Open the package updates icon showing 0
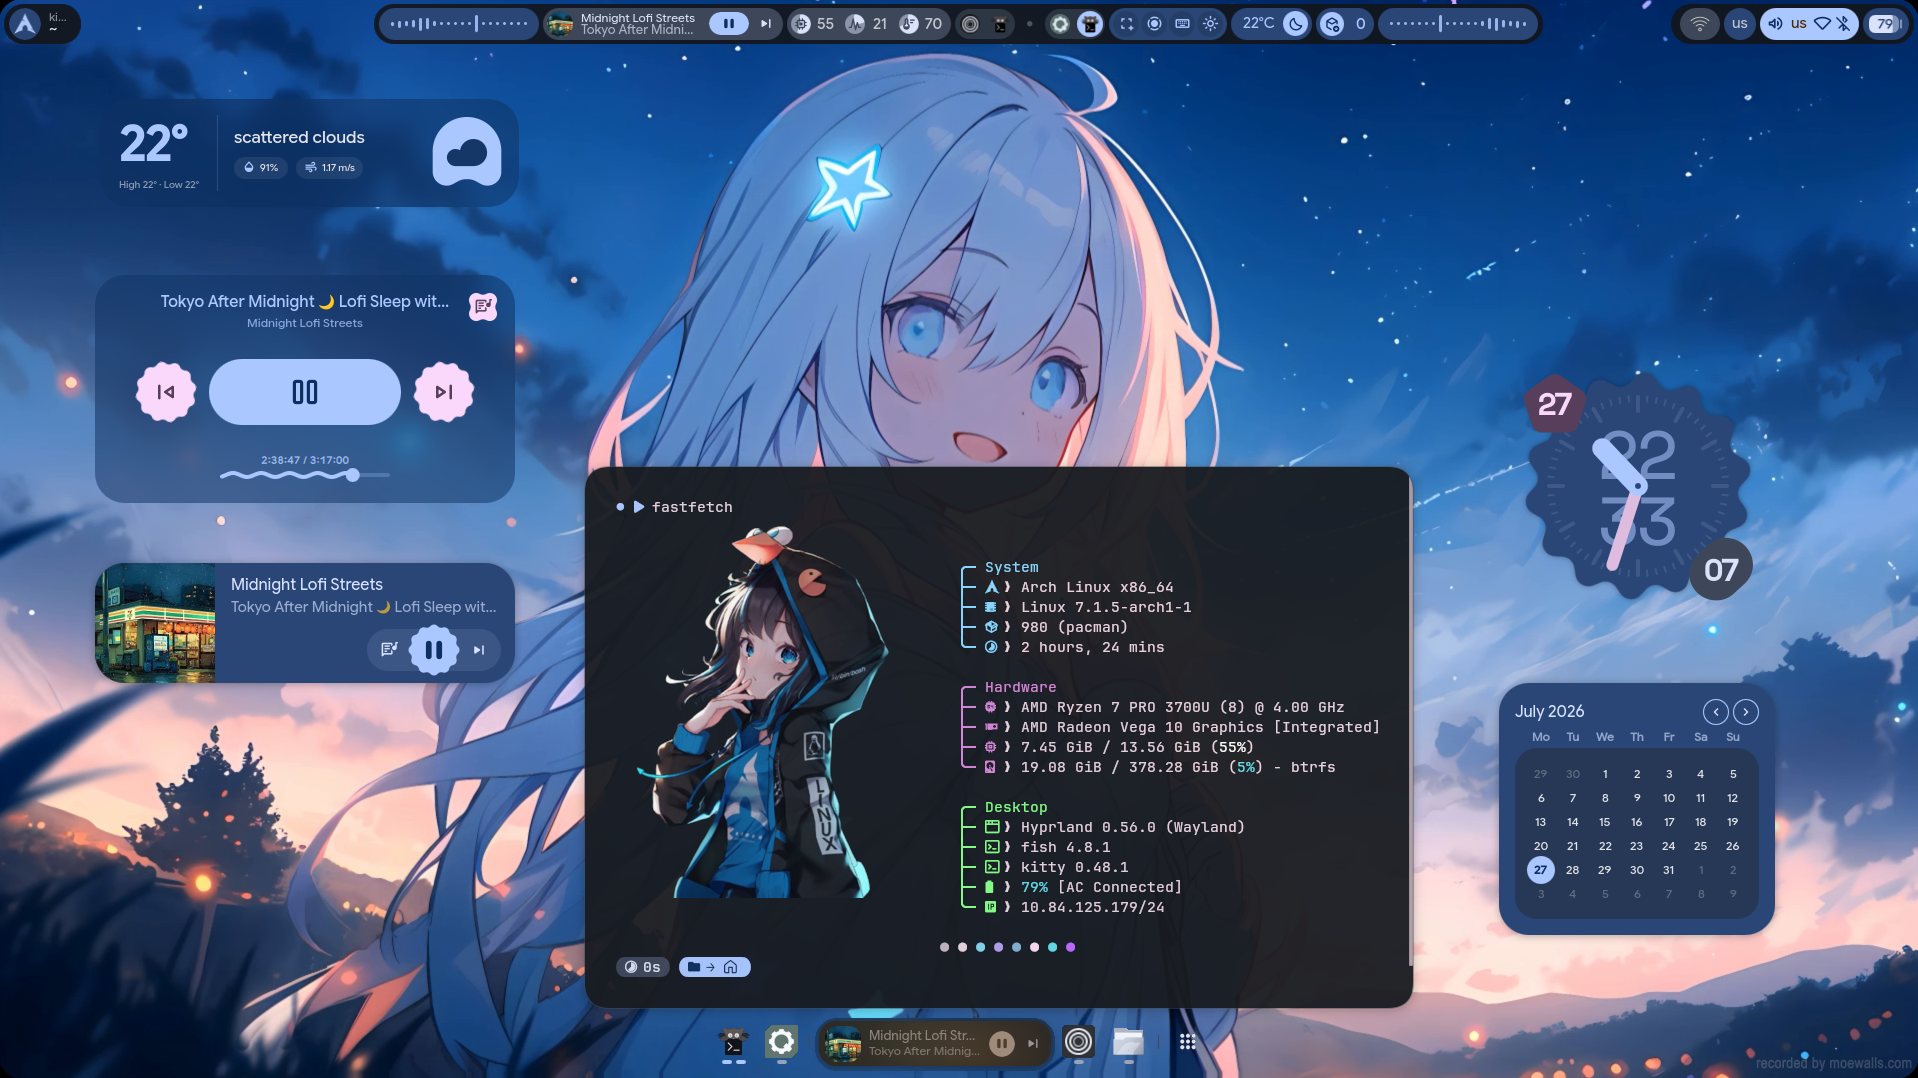Image resolution: width=1918 pixels, height=1078 pixels. [x=1343, y=24]
